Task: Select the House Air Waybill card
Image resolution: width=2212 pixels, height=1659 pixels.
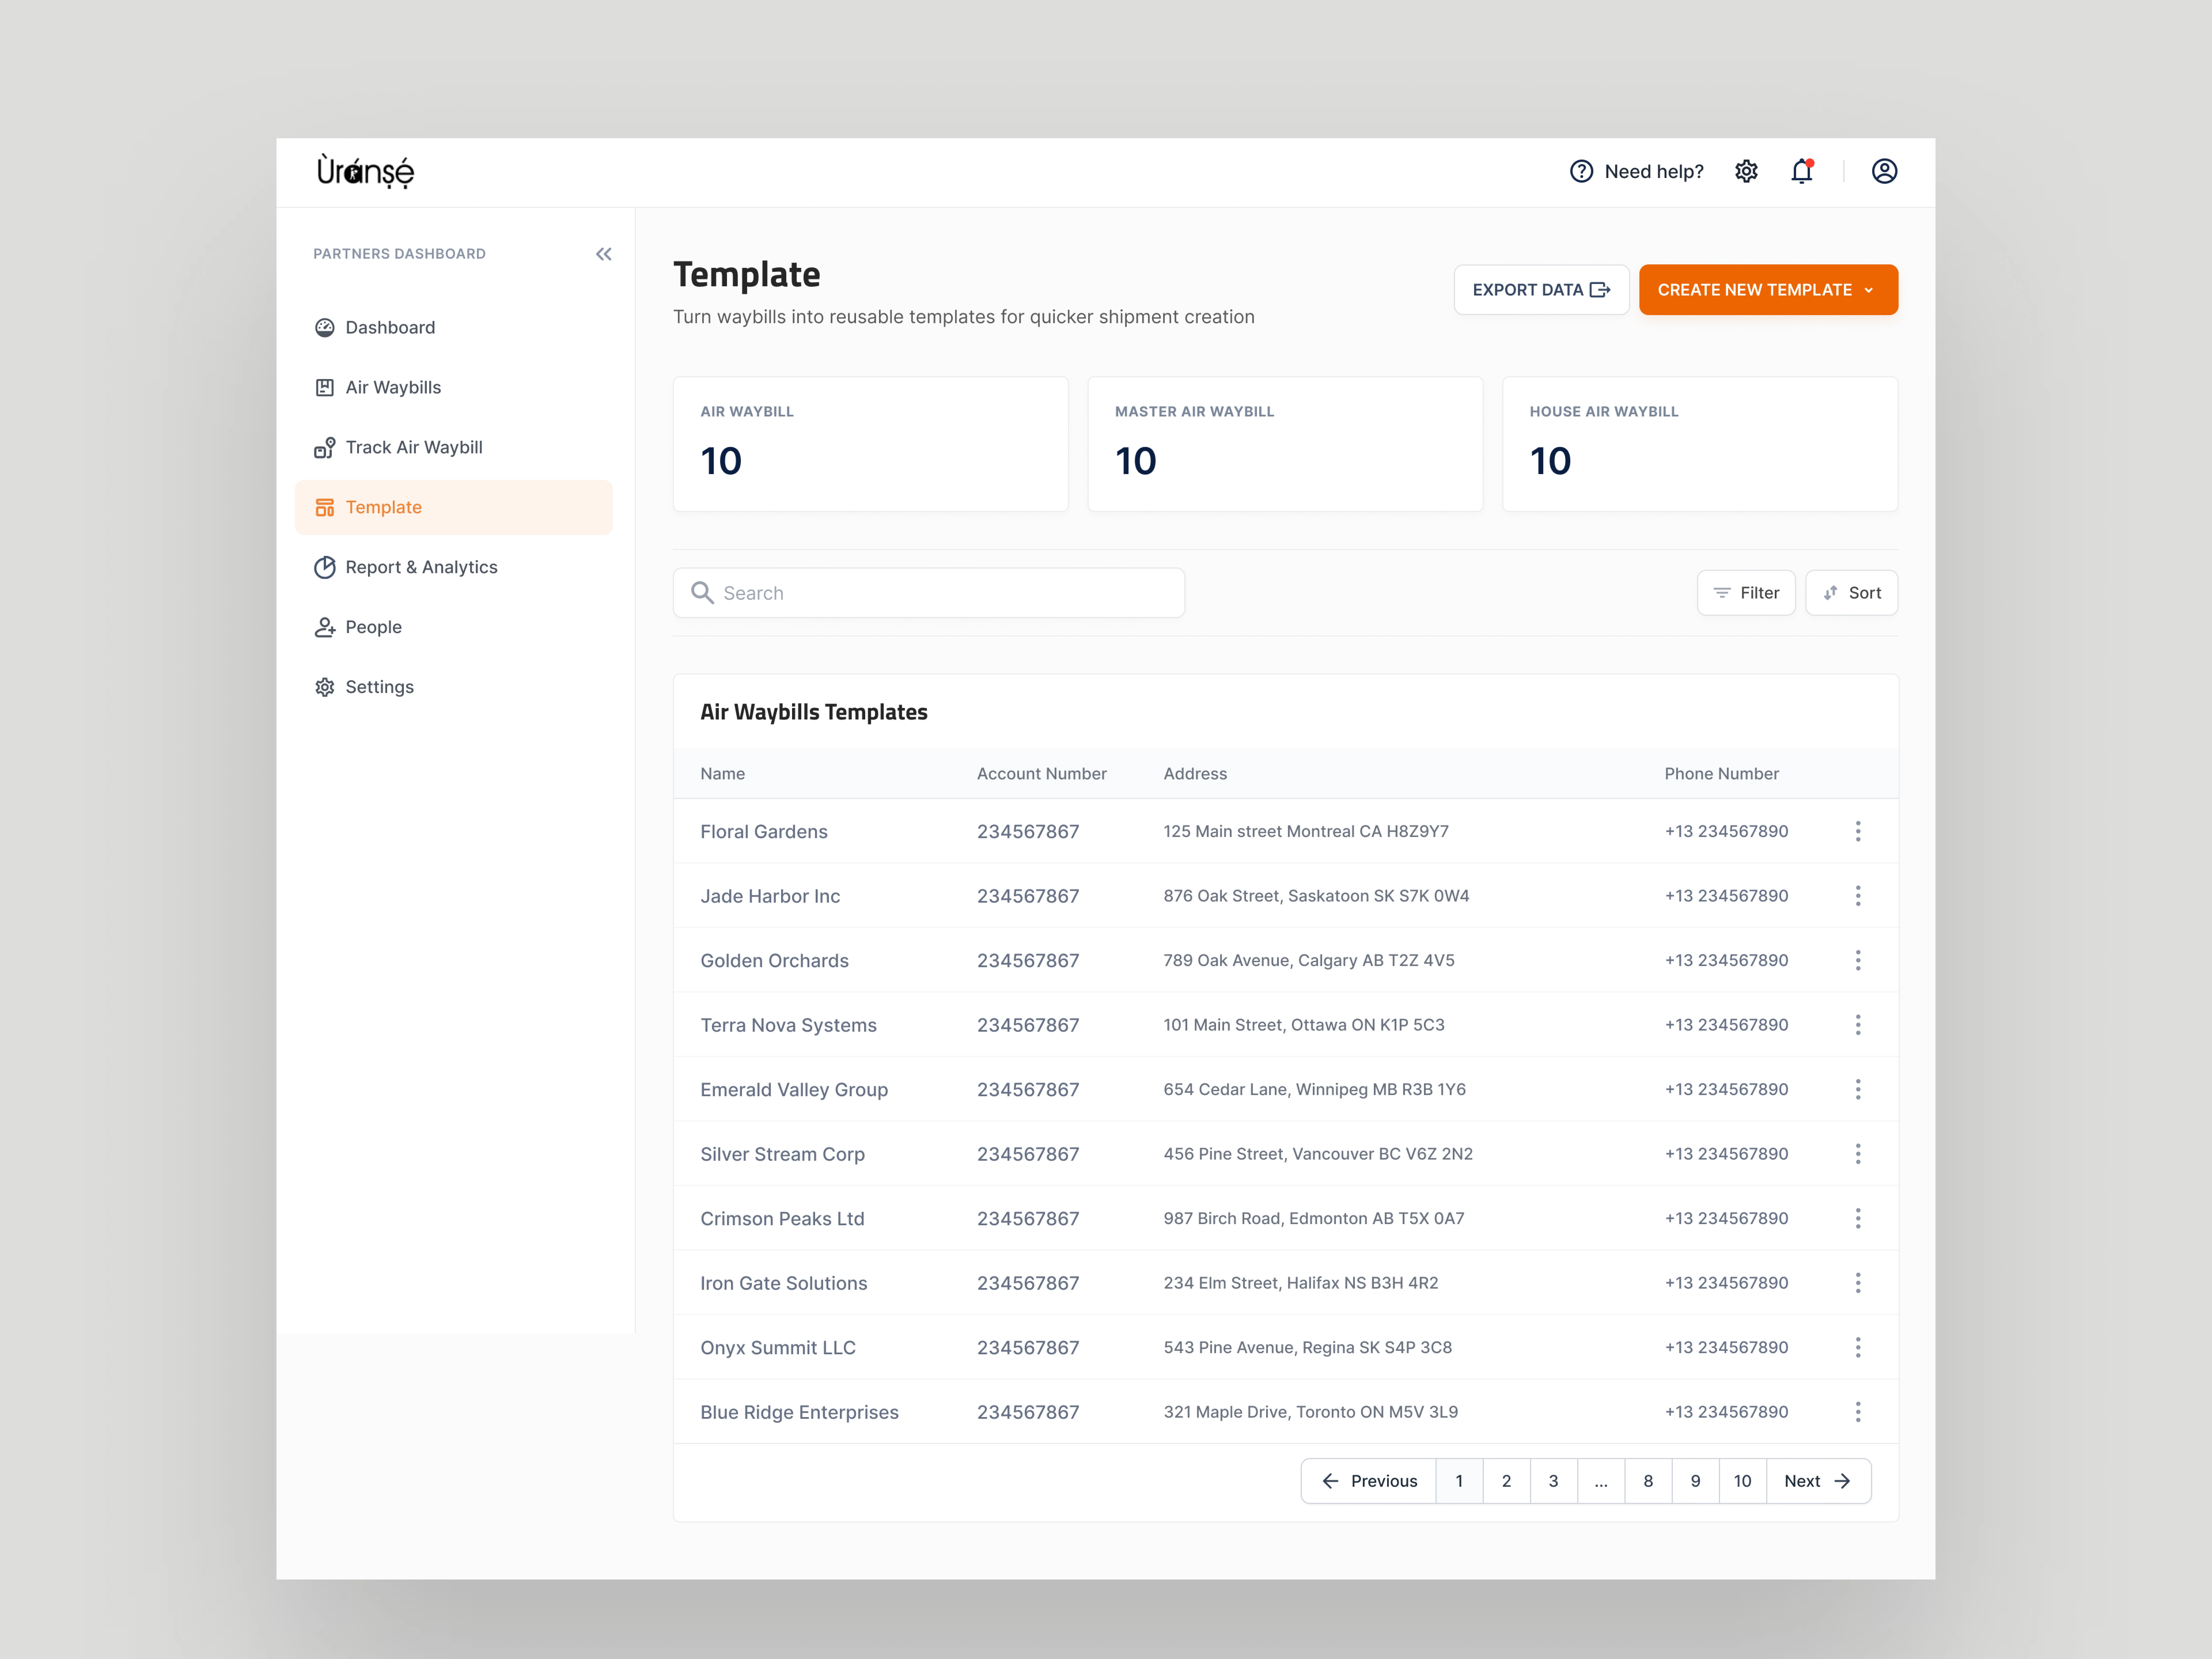Action: pos(1700,444)
